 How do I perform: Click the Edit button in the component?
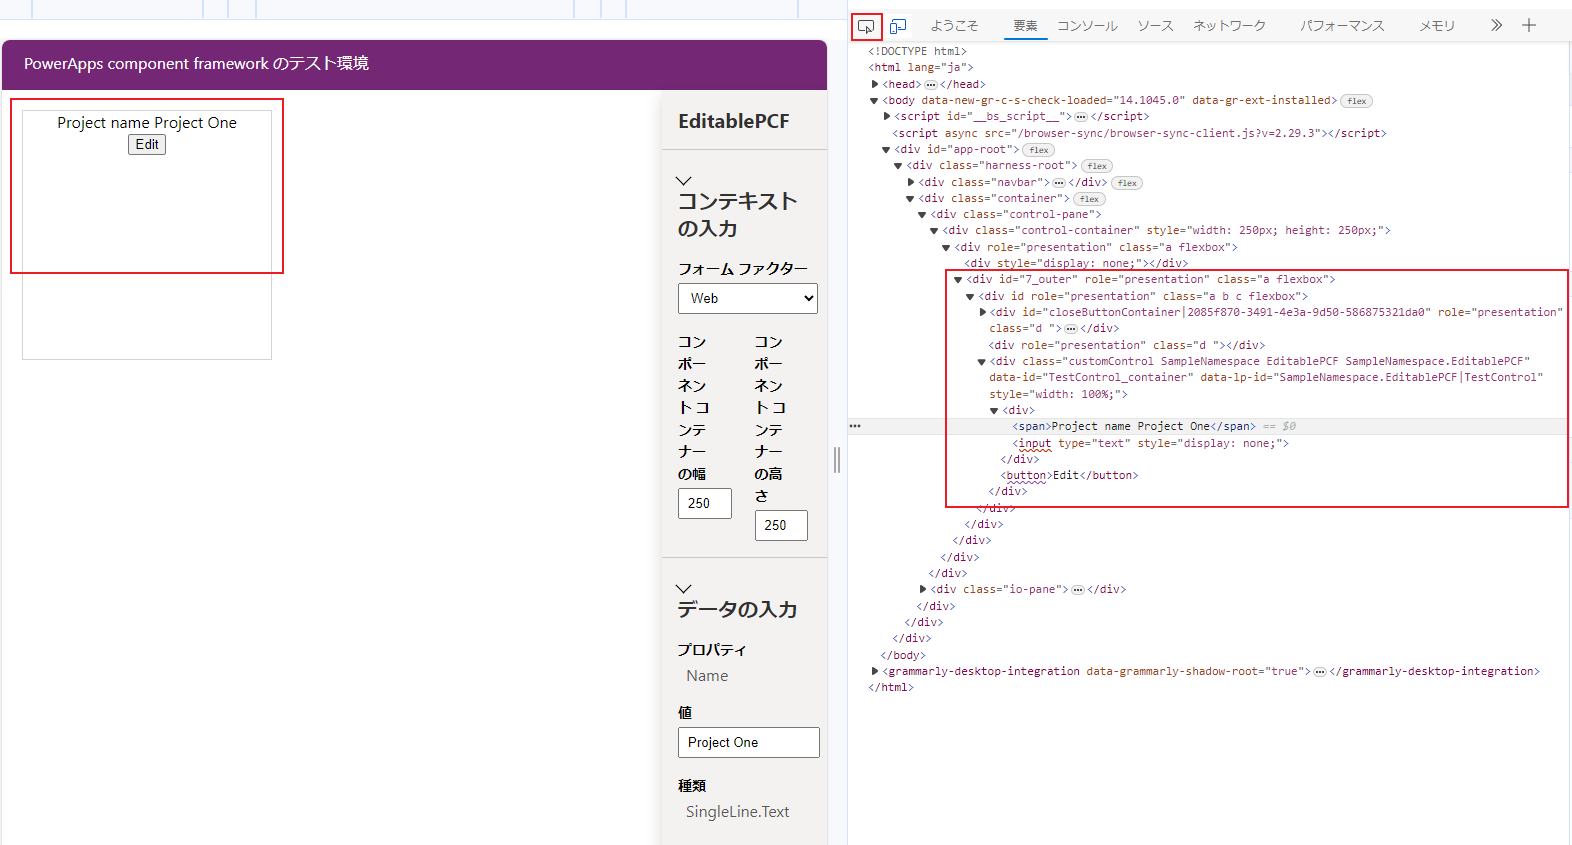click(147, 144)
